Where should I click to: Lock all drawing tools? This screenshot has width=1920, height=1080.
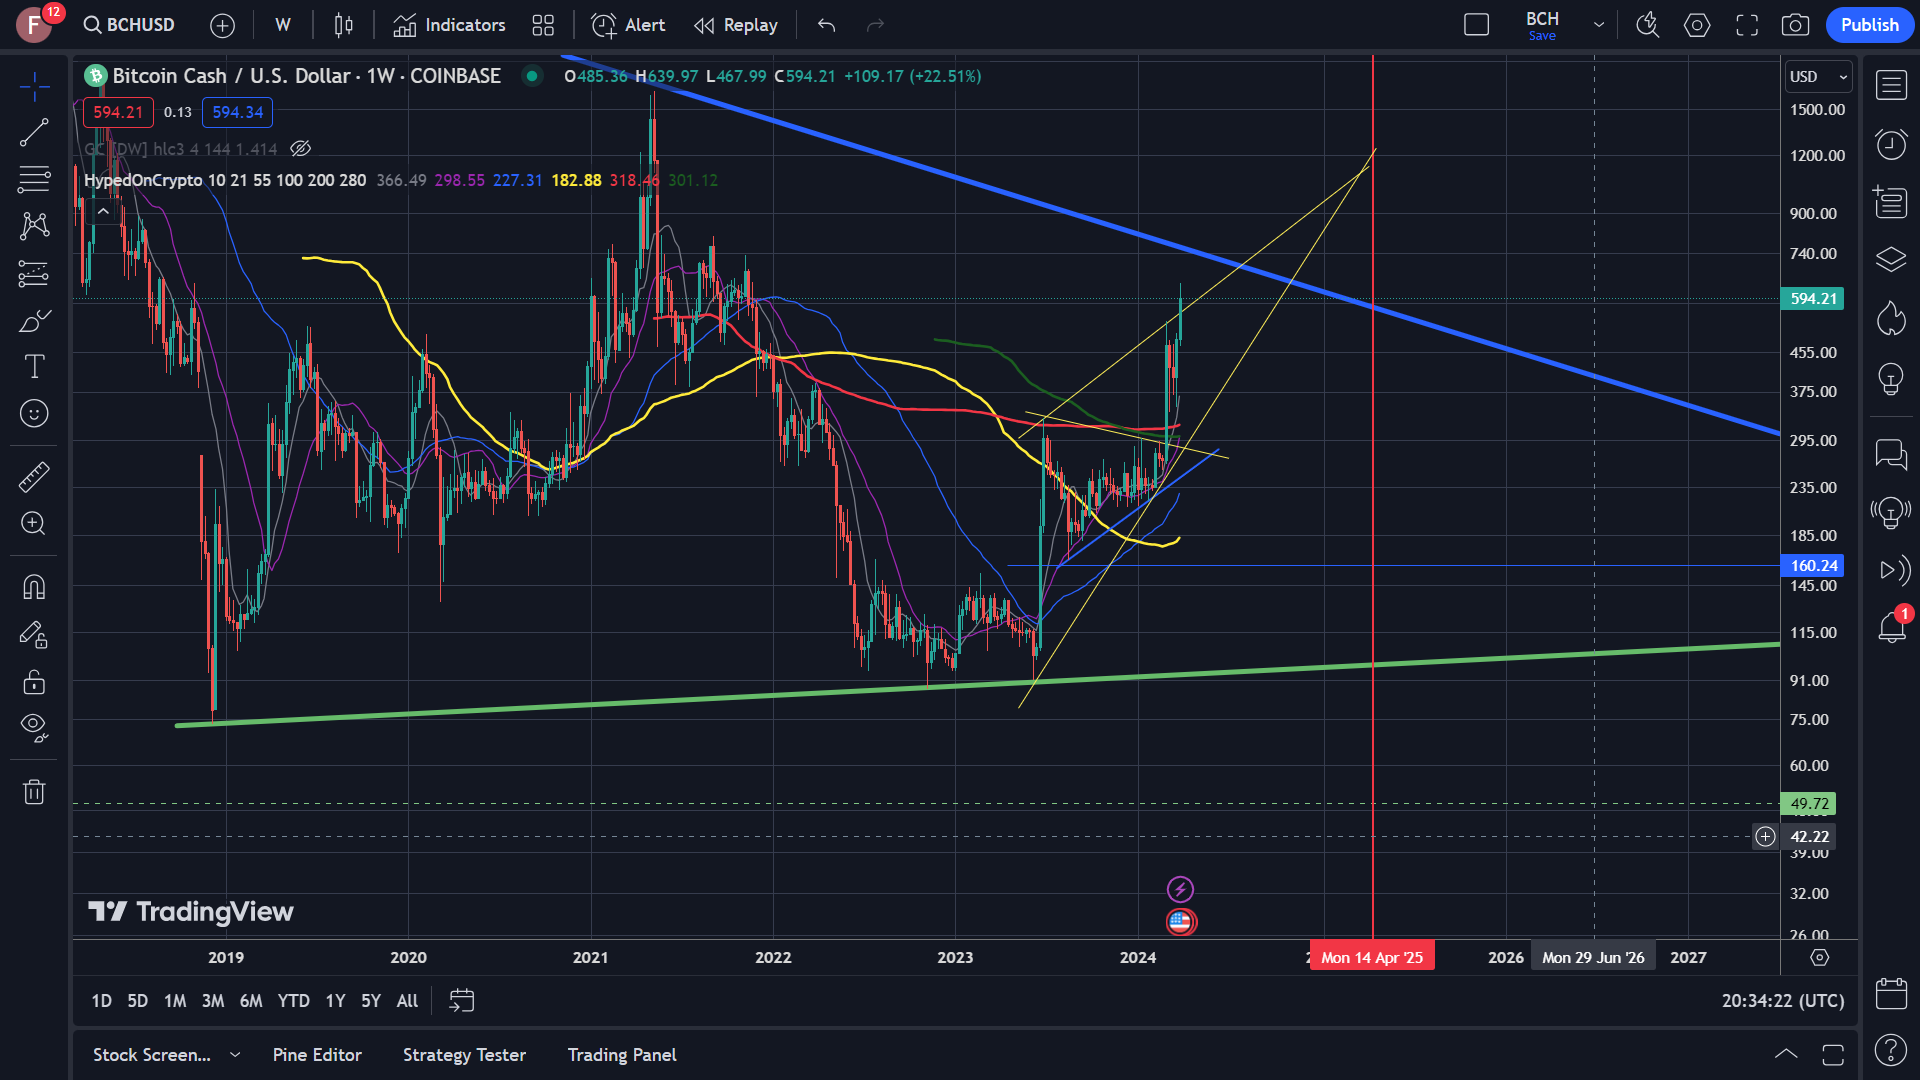34,681
